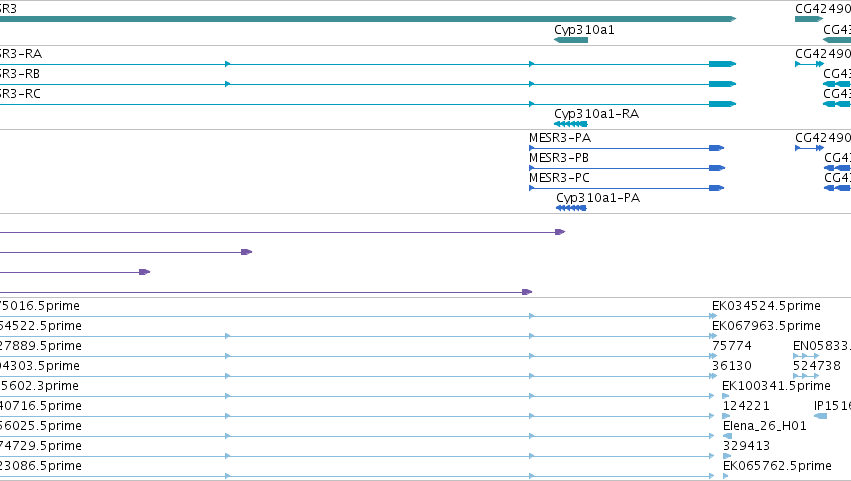Open the MESR3-PC protein label
Viewport: 851px width, 481px height.
coord(560,178)
